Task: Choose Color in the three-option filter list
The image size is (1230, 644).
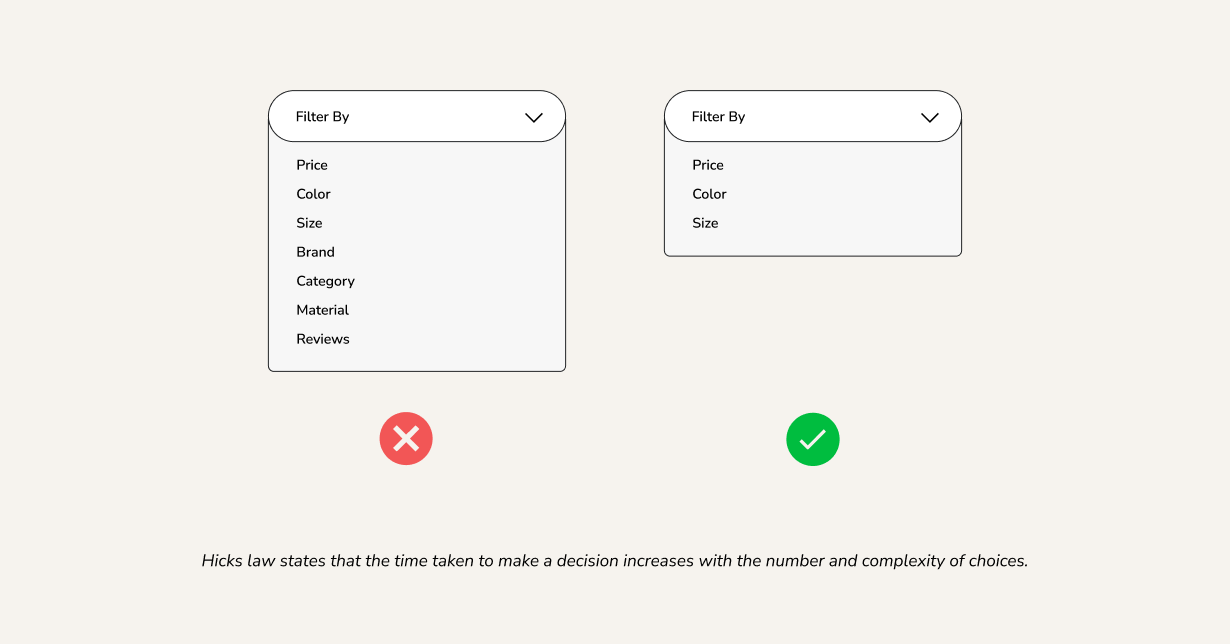Action: click(709, 194)
